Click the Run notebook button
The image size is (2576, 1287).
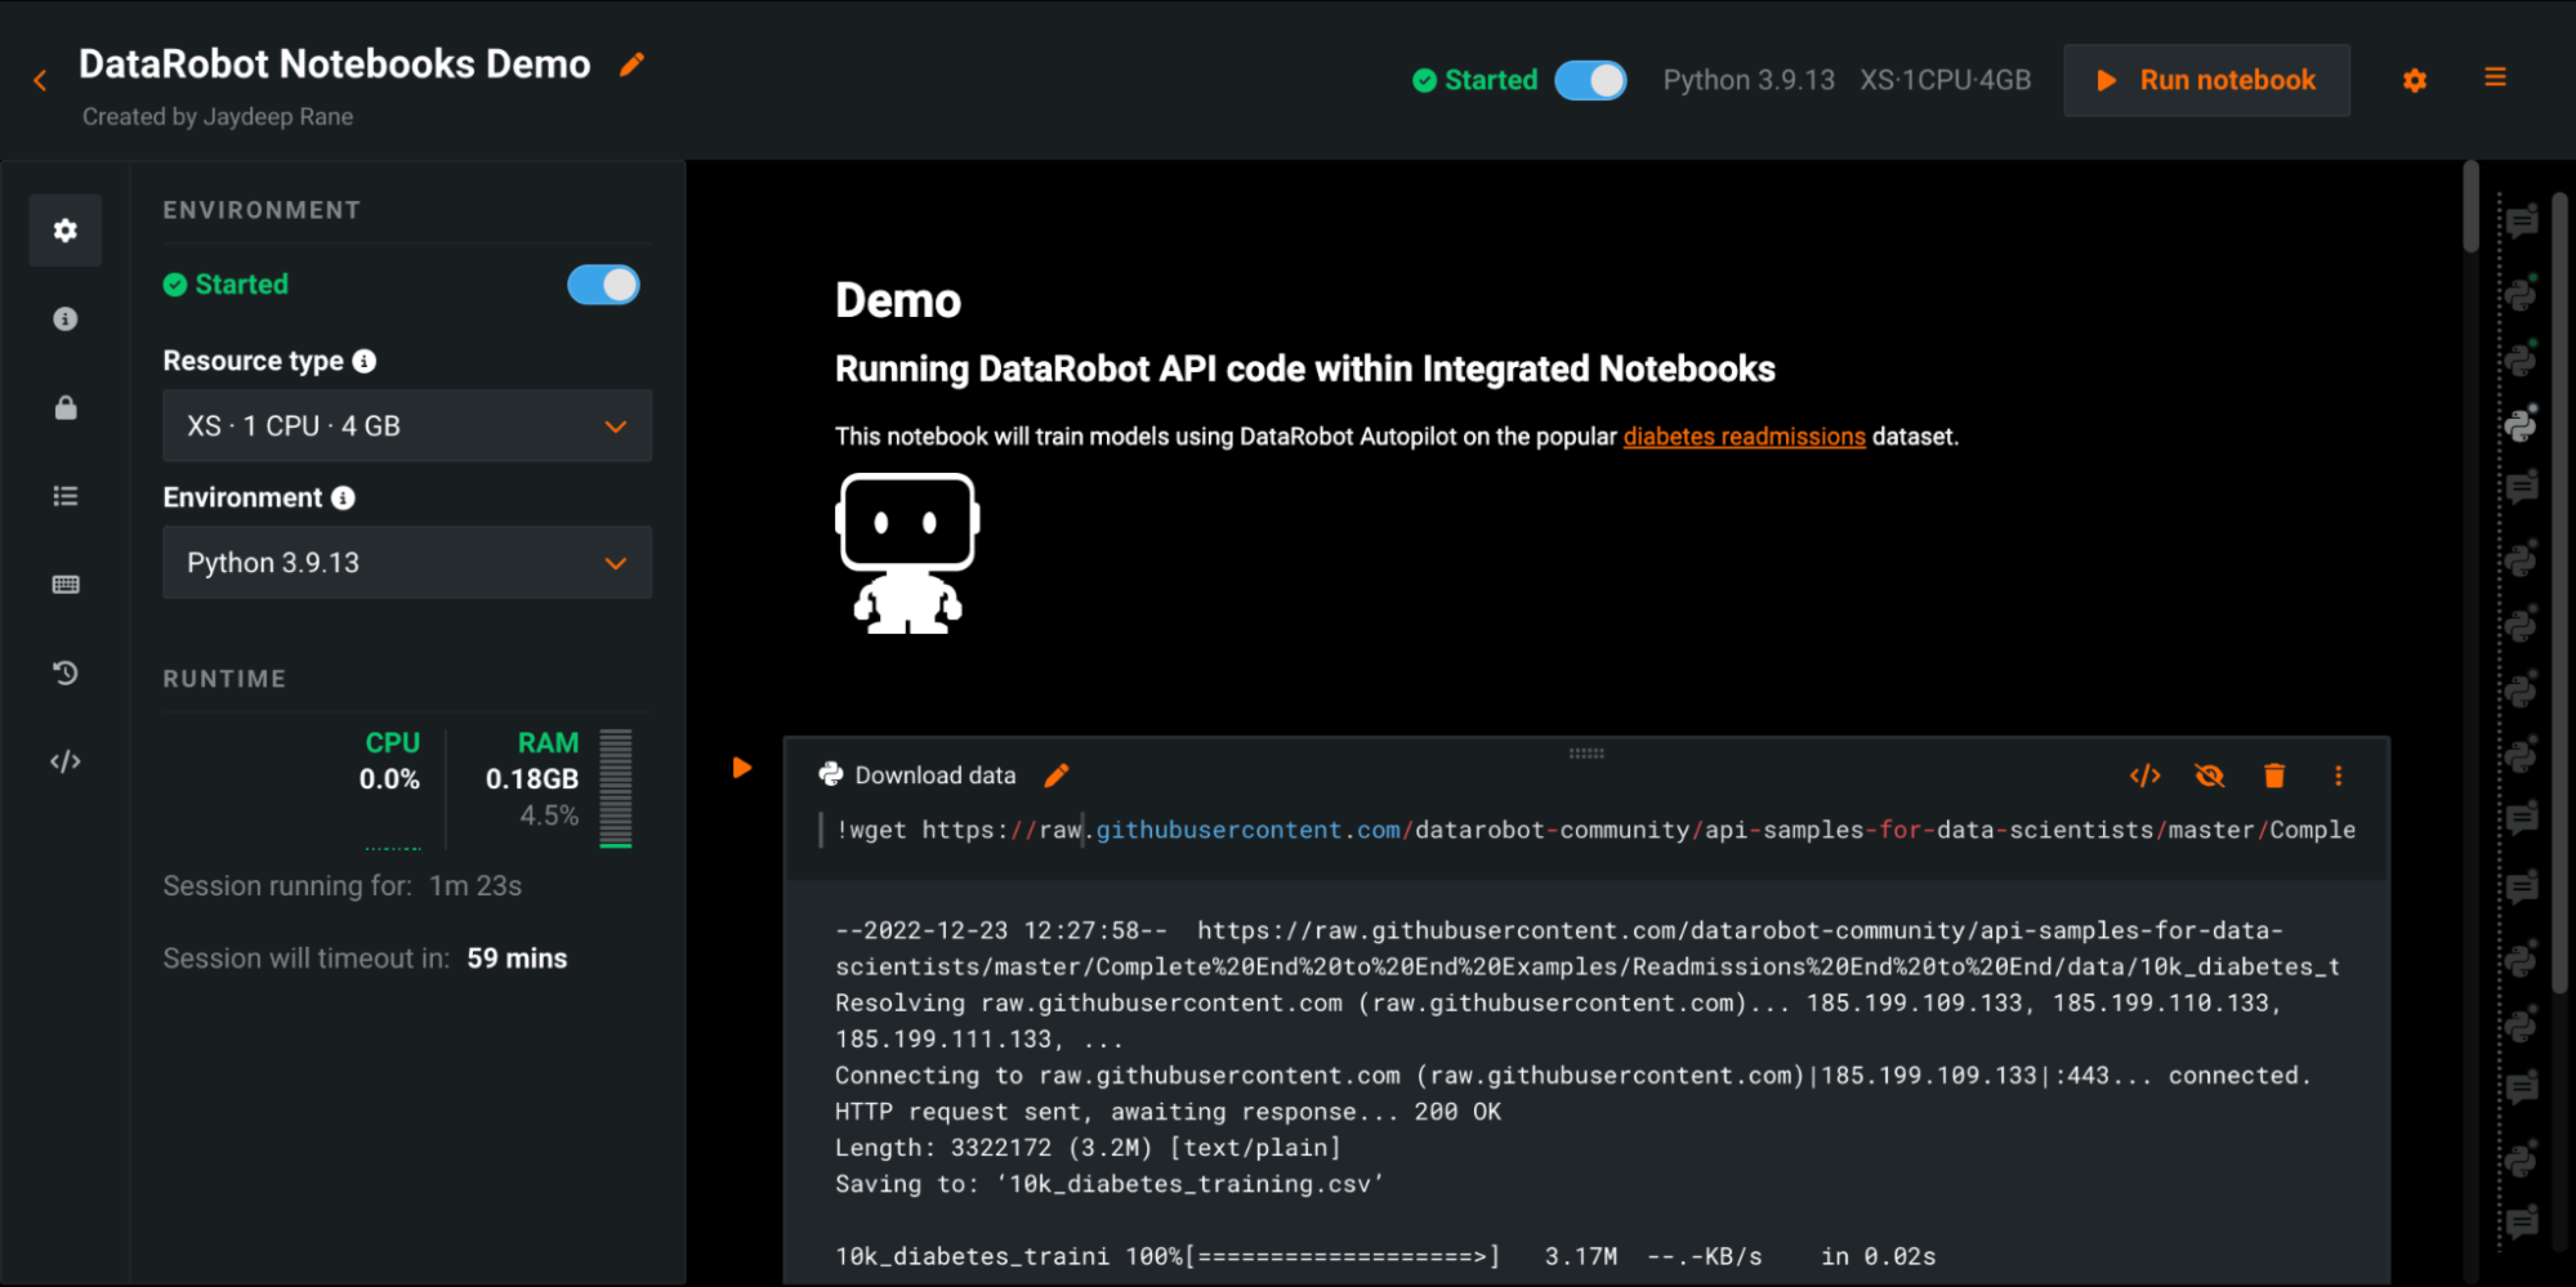click(x=2206, y=80)
